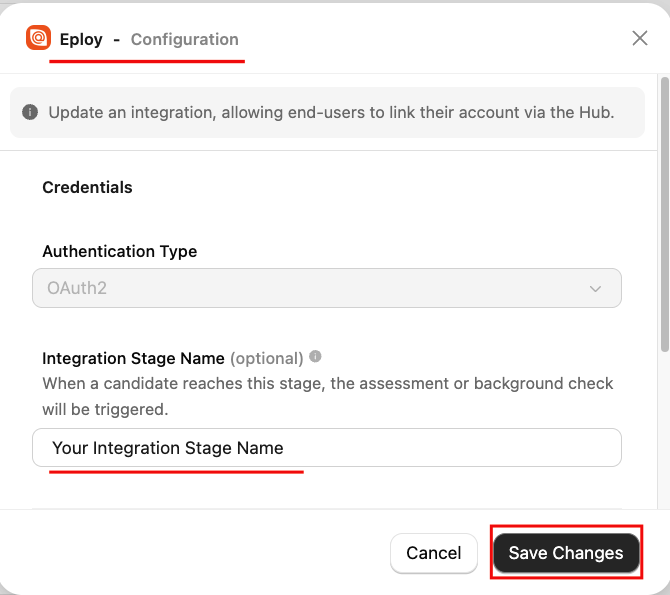Click the Configuration title text

click(185, 40)
